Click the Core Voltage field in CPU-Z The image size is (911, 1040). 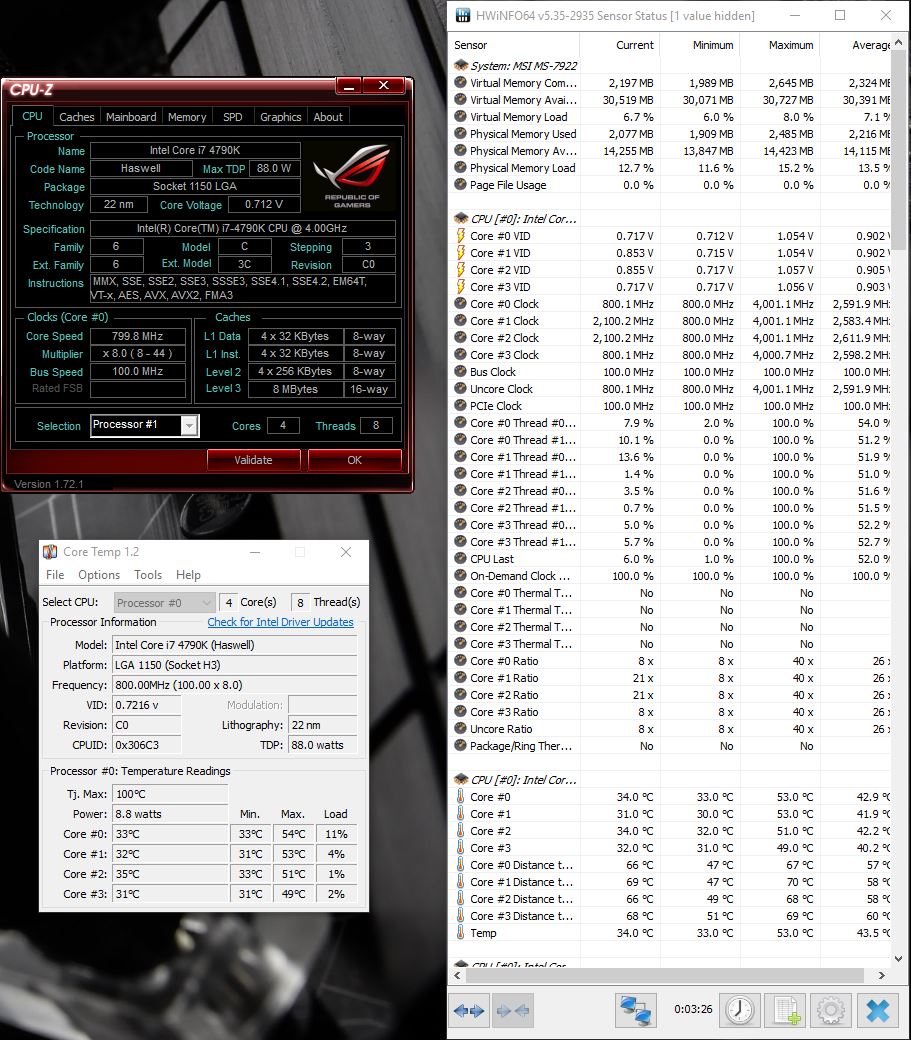(x=264, y=204)
